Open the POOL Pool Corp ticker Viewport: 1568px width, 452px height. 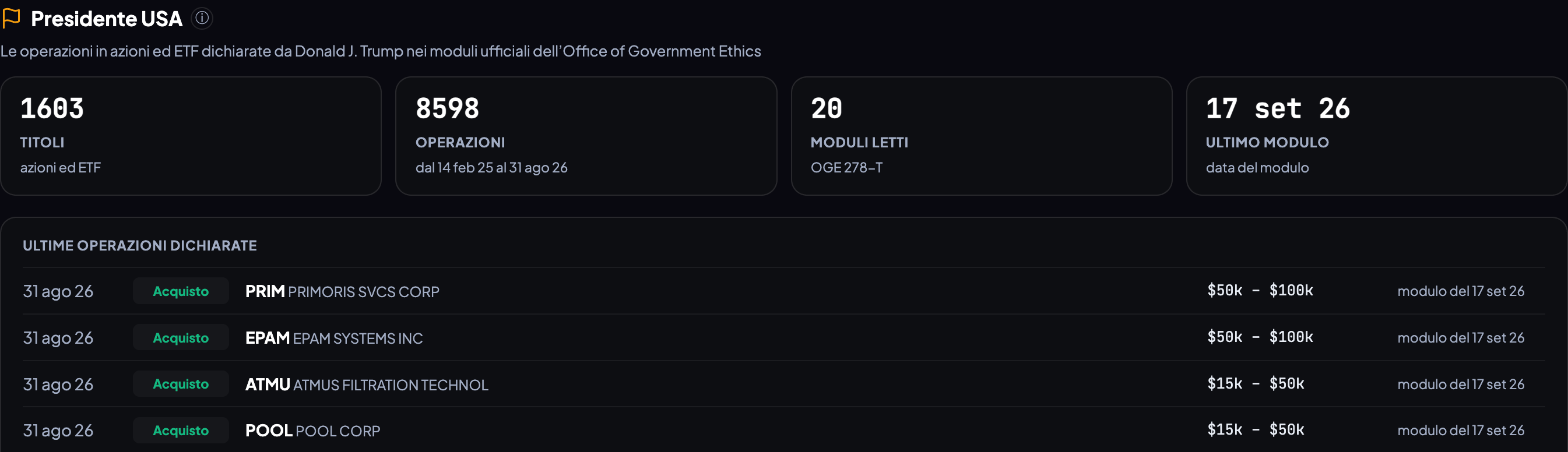(268, 430)
